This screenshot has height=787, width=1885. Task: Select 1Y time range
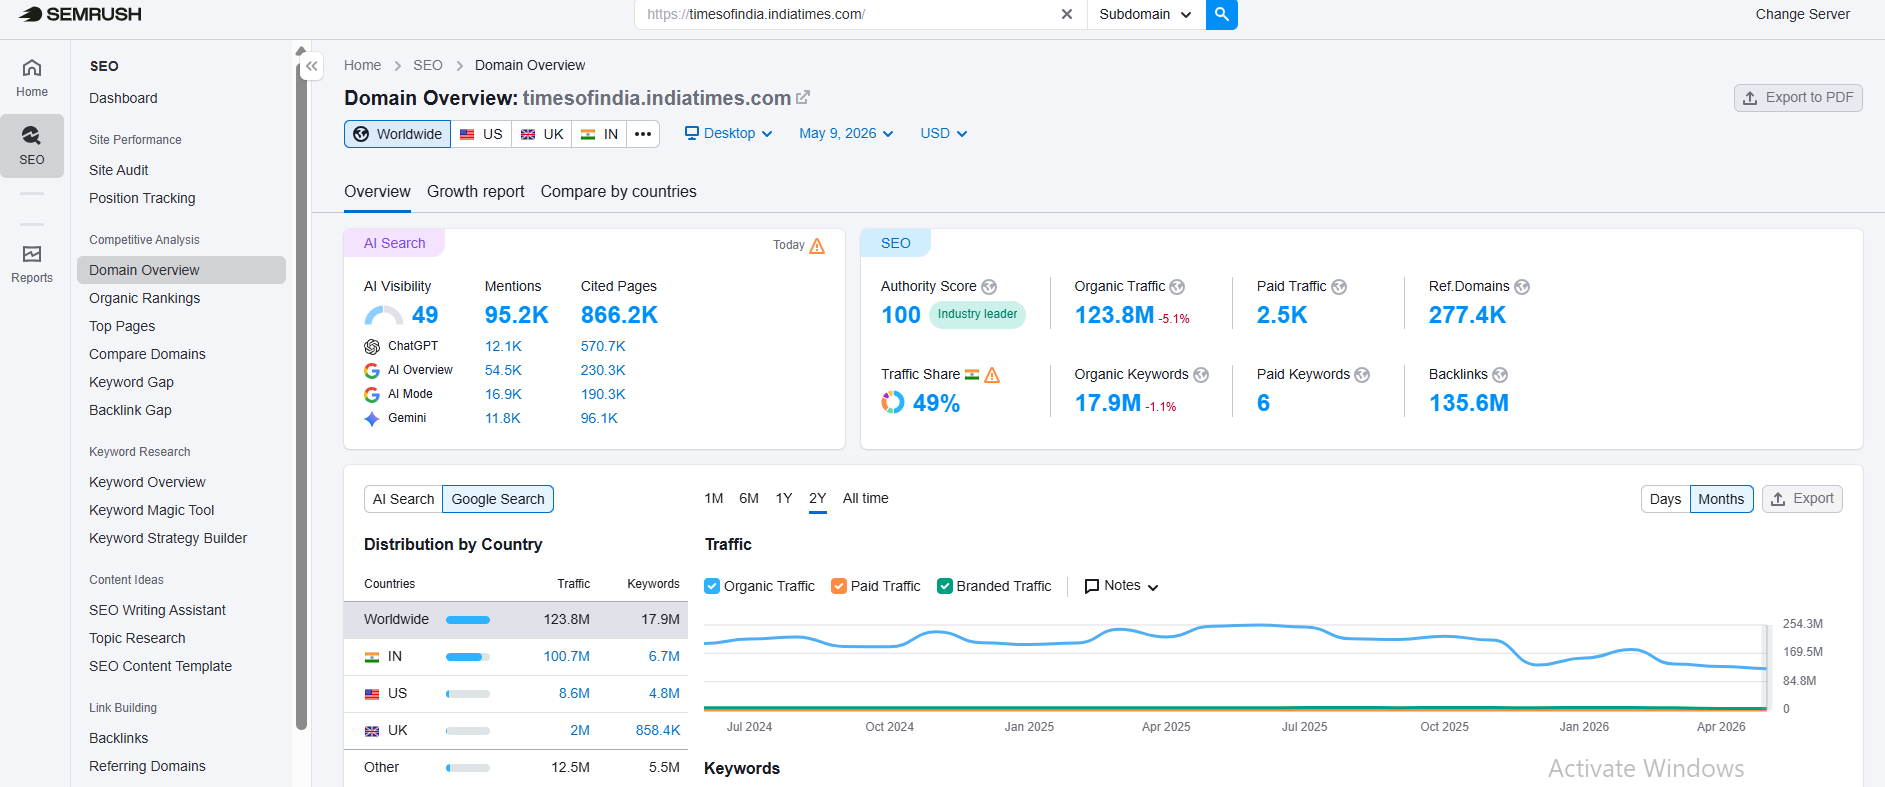click(x=784, y=498)
